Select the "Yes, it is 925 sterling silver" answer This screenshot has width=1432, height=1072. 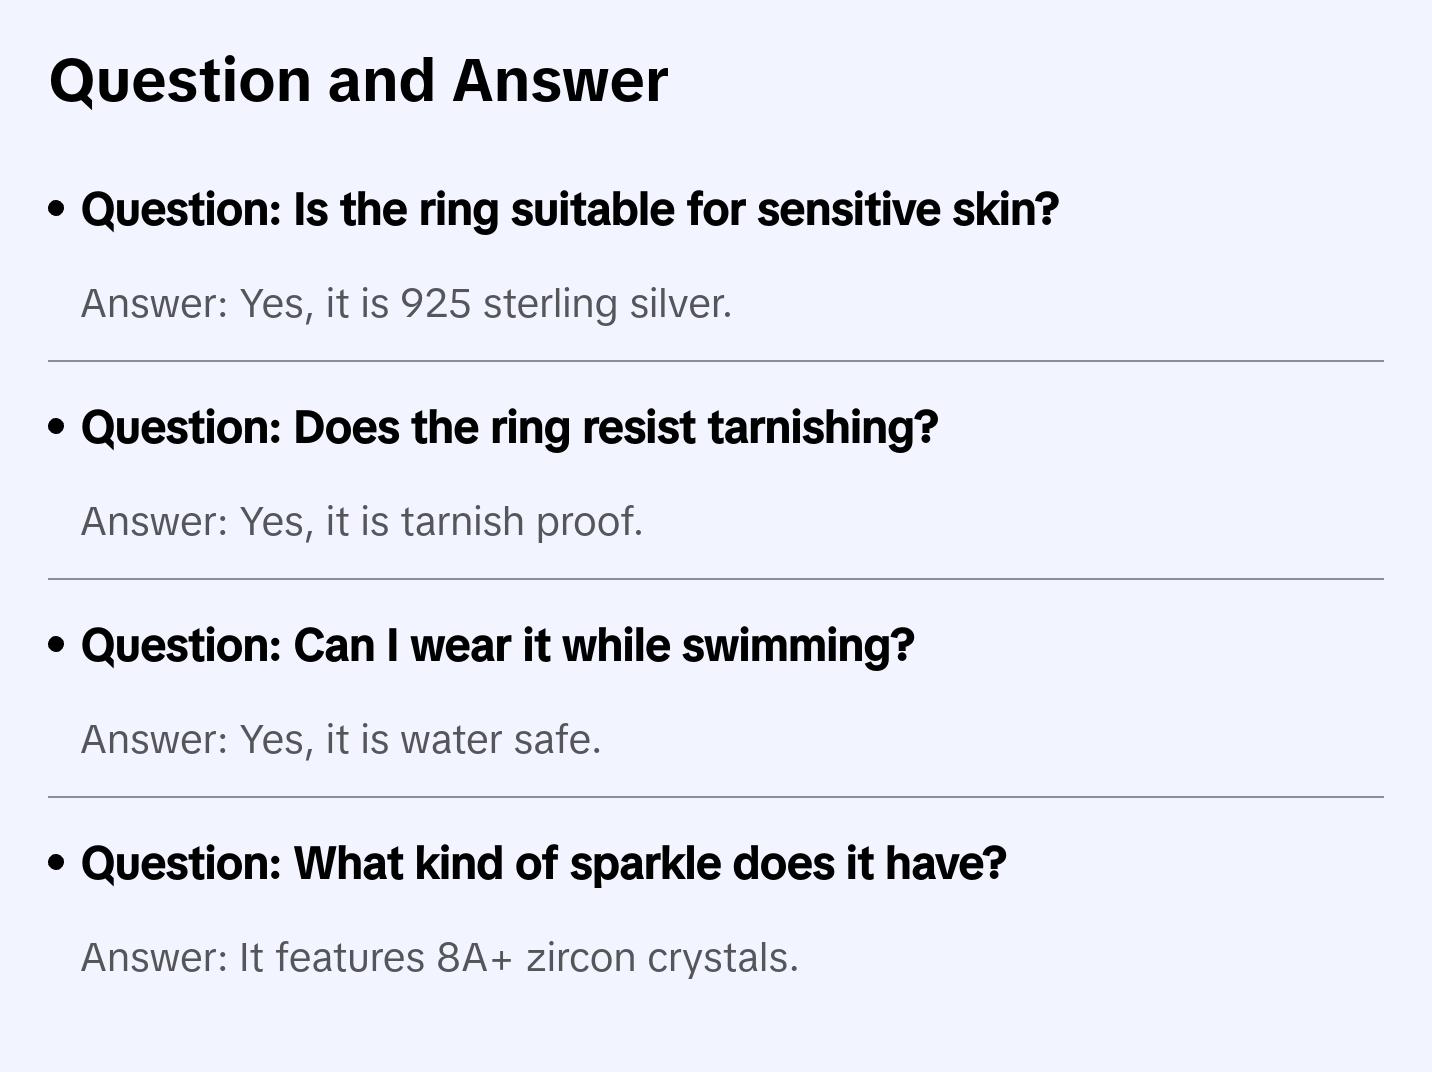pyautogui.click(x=406, y=304)
